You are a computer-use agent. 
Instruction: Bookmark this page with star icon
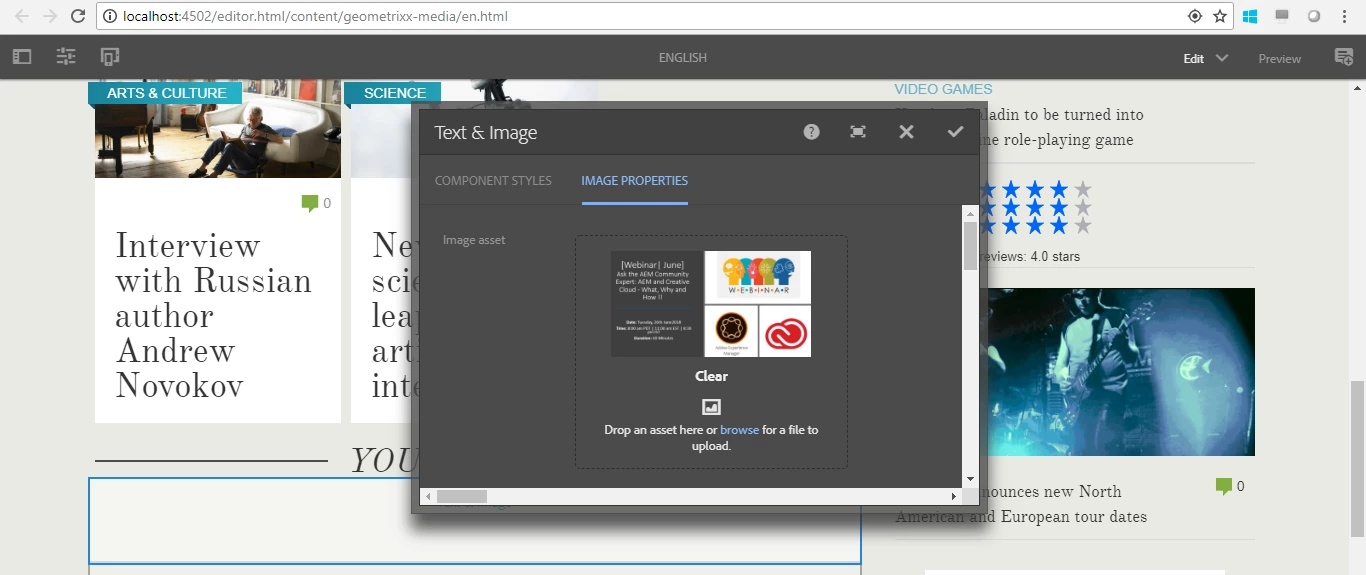point(1220,16)
